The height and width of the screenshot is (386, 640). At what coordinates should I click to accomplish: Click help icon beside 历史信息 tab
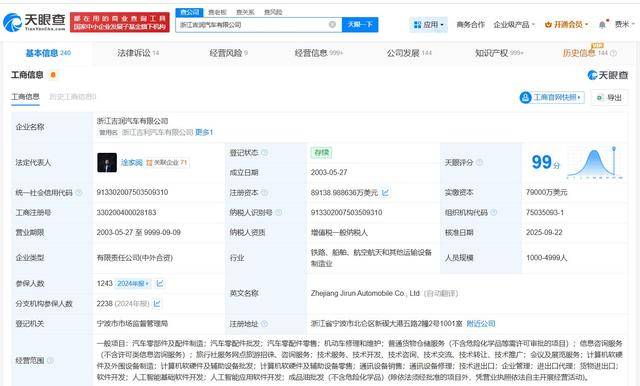[613, 53]
